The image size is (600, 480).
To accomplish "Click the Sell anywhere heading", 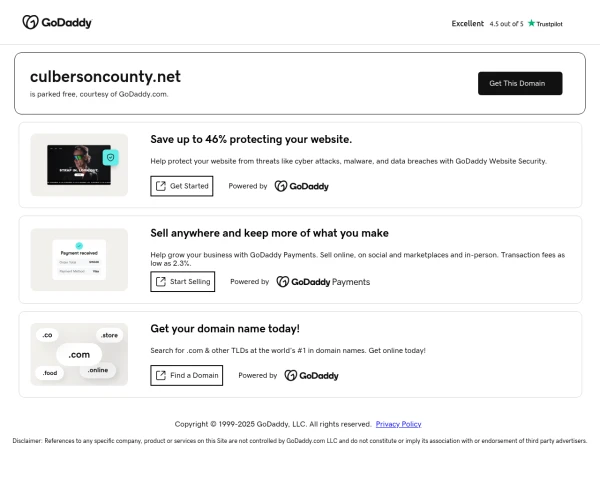I will point(269,233).
